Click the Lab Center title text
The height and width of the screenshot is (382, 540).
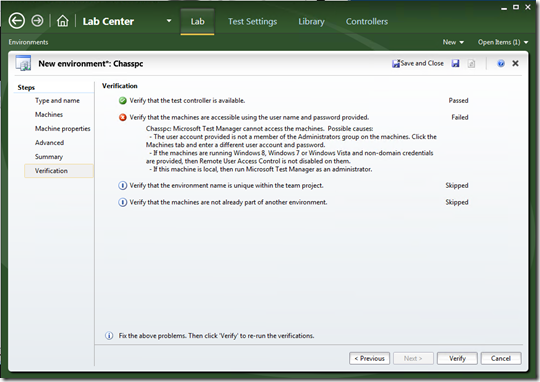108,21
